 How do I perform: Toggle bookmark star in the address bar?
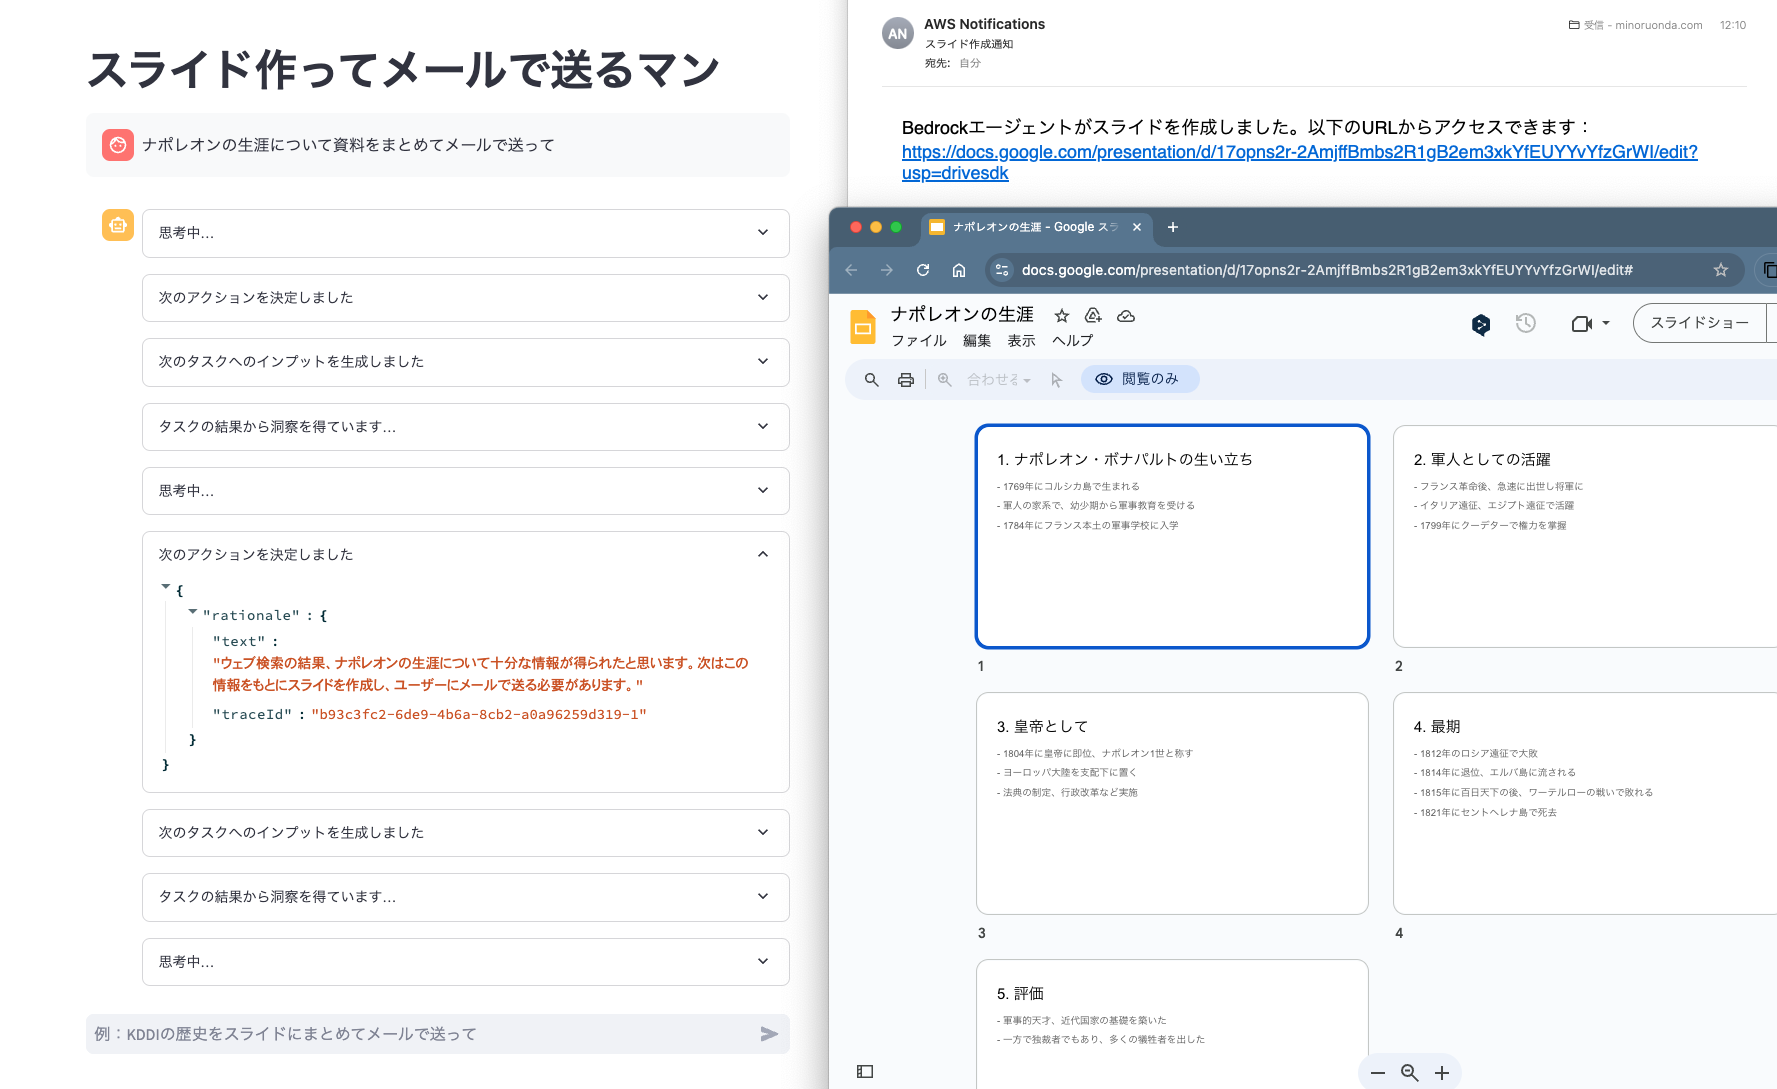coord(1721,270)
